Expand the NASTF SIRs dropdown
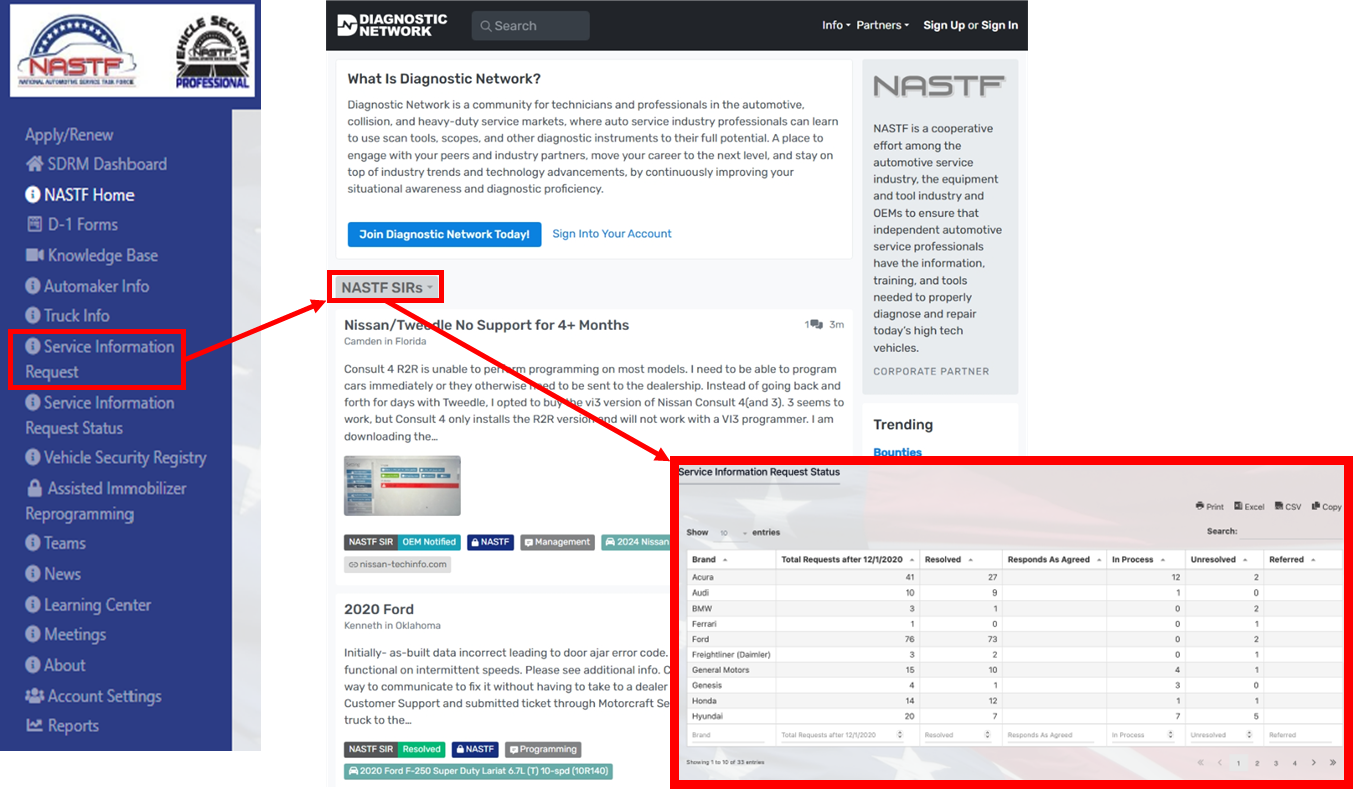Image resolution: width=1353 pixels, height=789 pixels. 387,288
